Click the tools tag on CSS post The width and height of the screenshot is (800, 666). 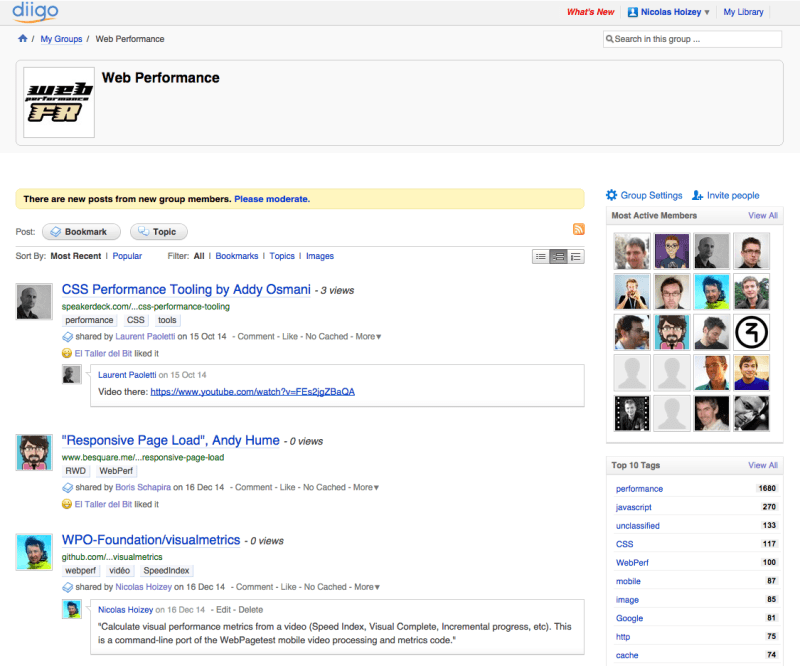[x=167, y=320]
